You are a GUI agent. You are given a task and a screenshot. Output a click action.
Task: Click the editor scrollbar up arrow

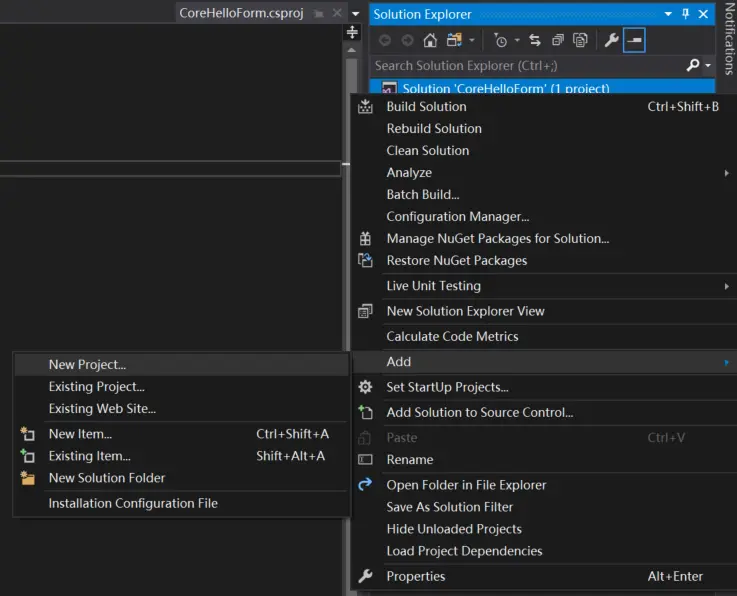coord(352,50)
